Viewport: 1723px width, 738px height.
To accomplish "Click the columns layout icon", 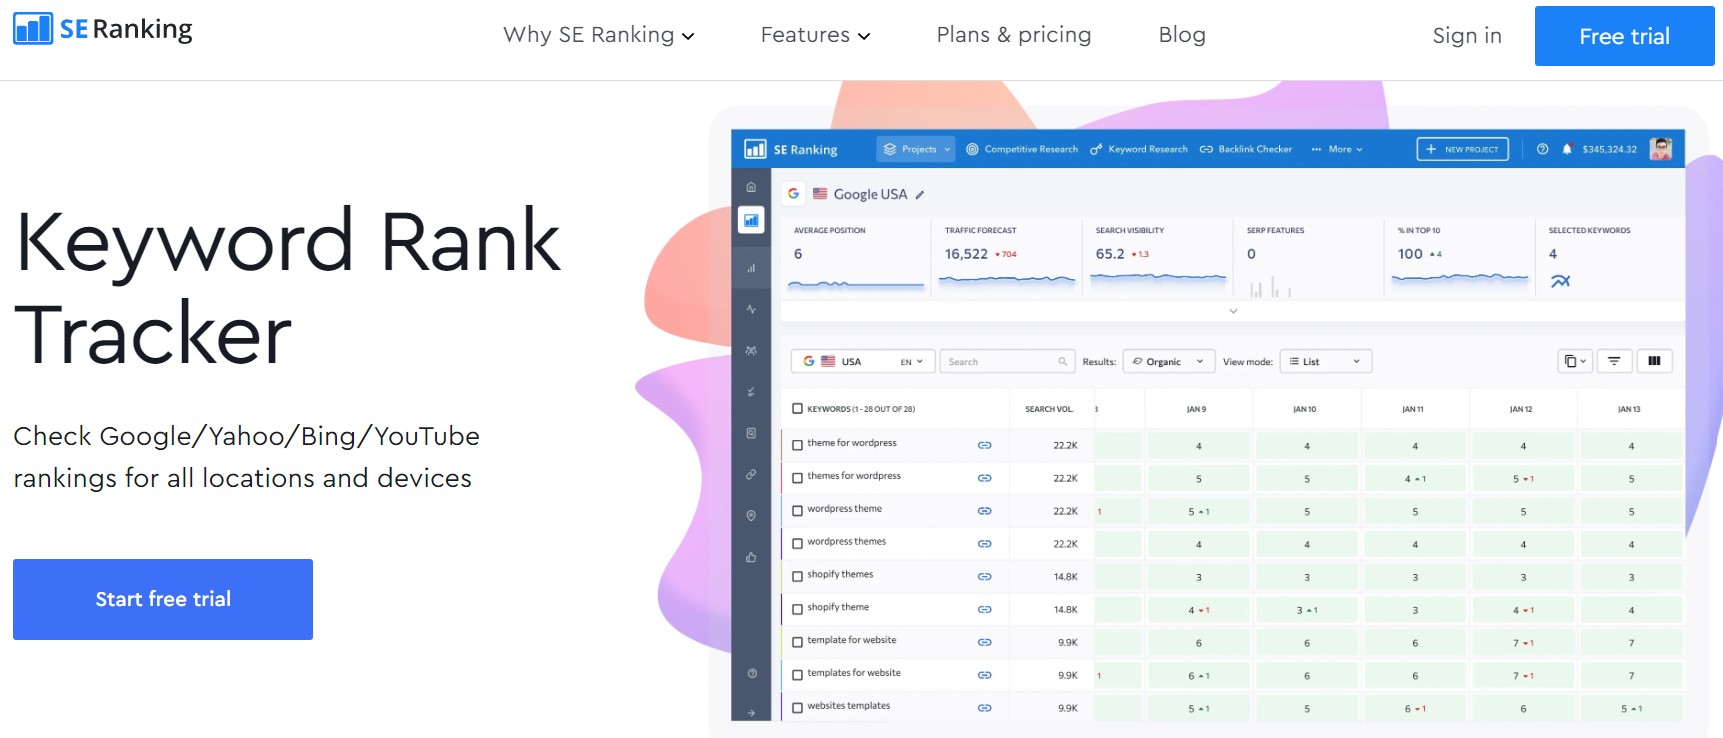I will point(1654,361).
